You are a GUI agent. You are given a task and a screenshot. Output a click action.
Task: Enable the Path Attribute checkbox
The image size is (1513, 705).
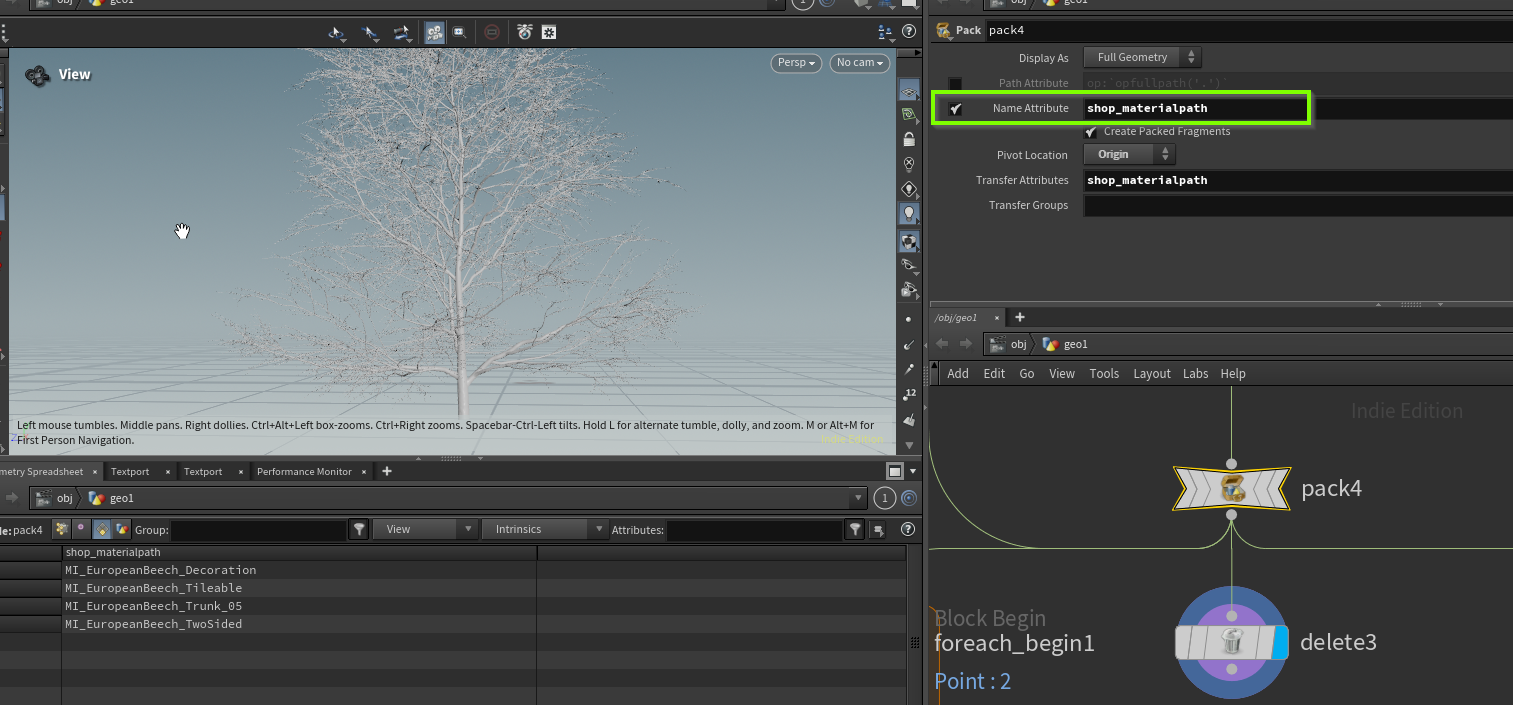955,83
